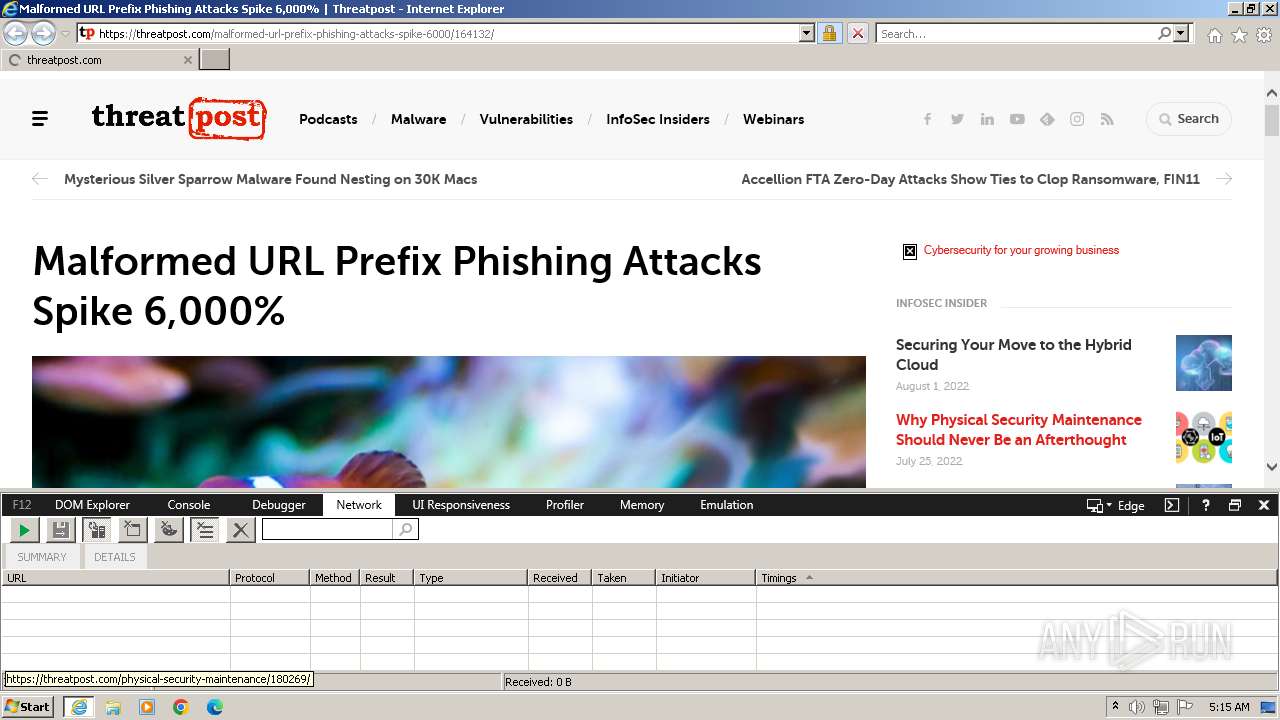Open Threatpost LinkedIn icon
The height and width of the screenshot is (720, 1280).
tap(987, 119)
